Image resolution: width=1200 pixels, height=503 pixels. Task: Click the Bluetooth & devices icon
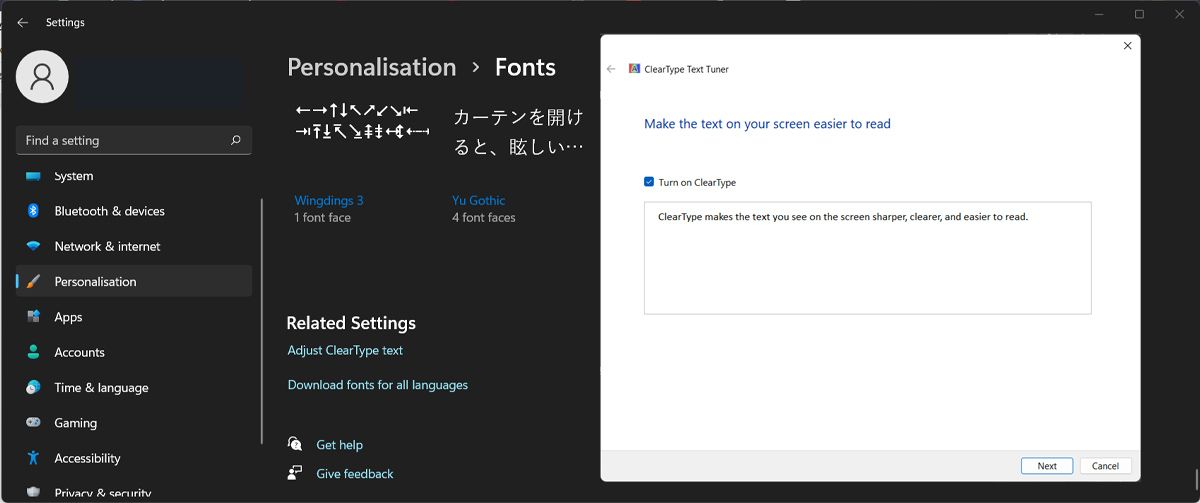pos(33,211)
